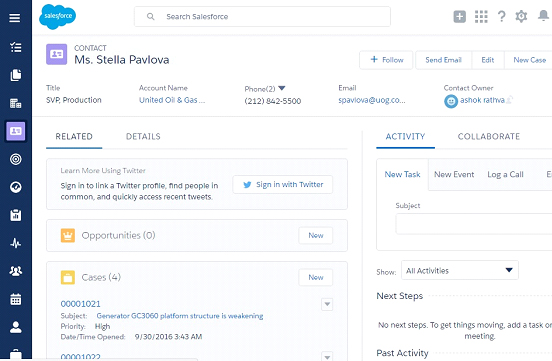Open the Files icon in sidebar
The height and width of the screenshot is (361, 552).
coord(15,75)
